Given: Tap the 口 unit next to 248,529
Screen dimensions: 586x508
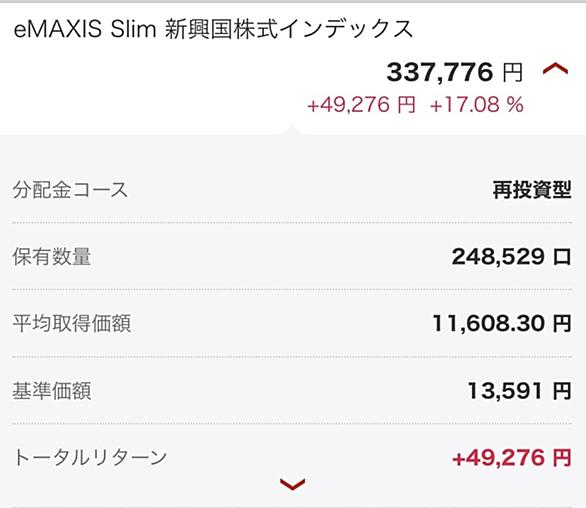Looking at the screenshot, I should pos(562,257).
